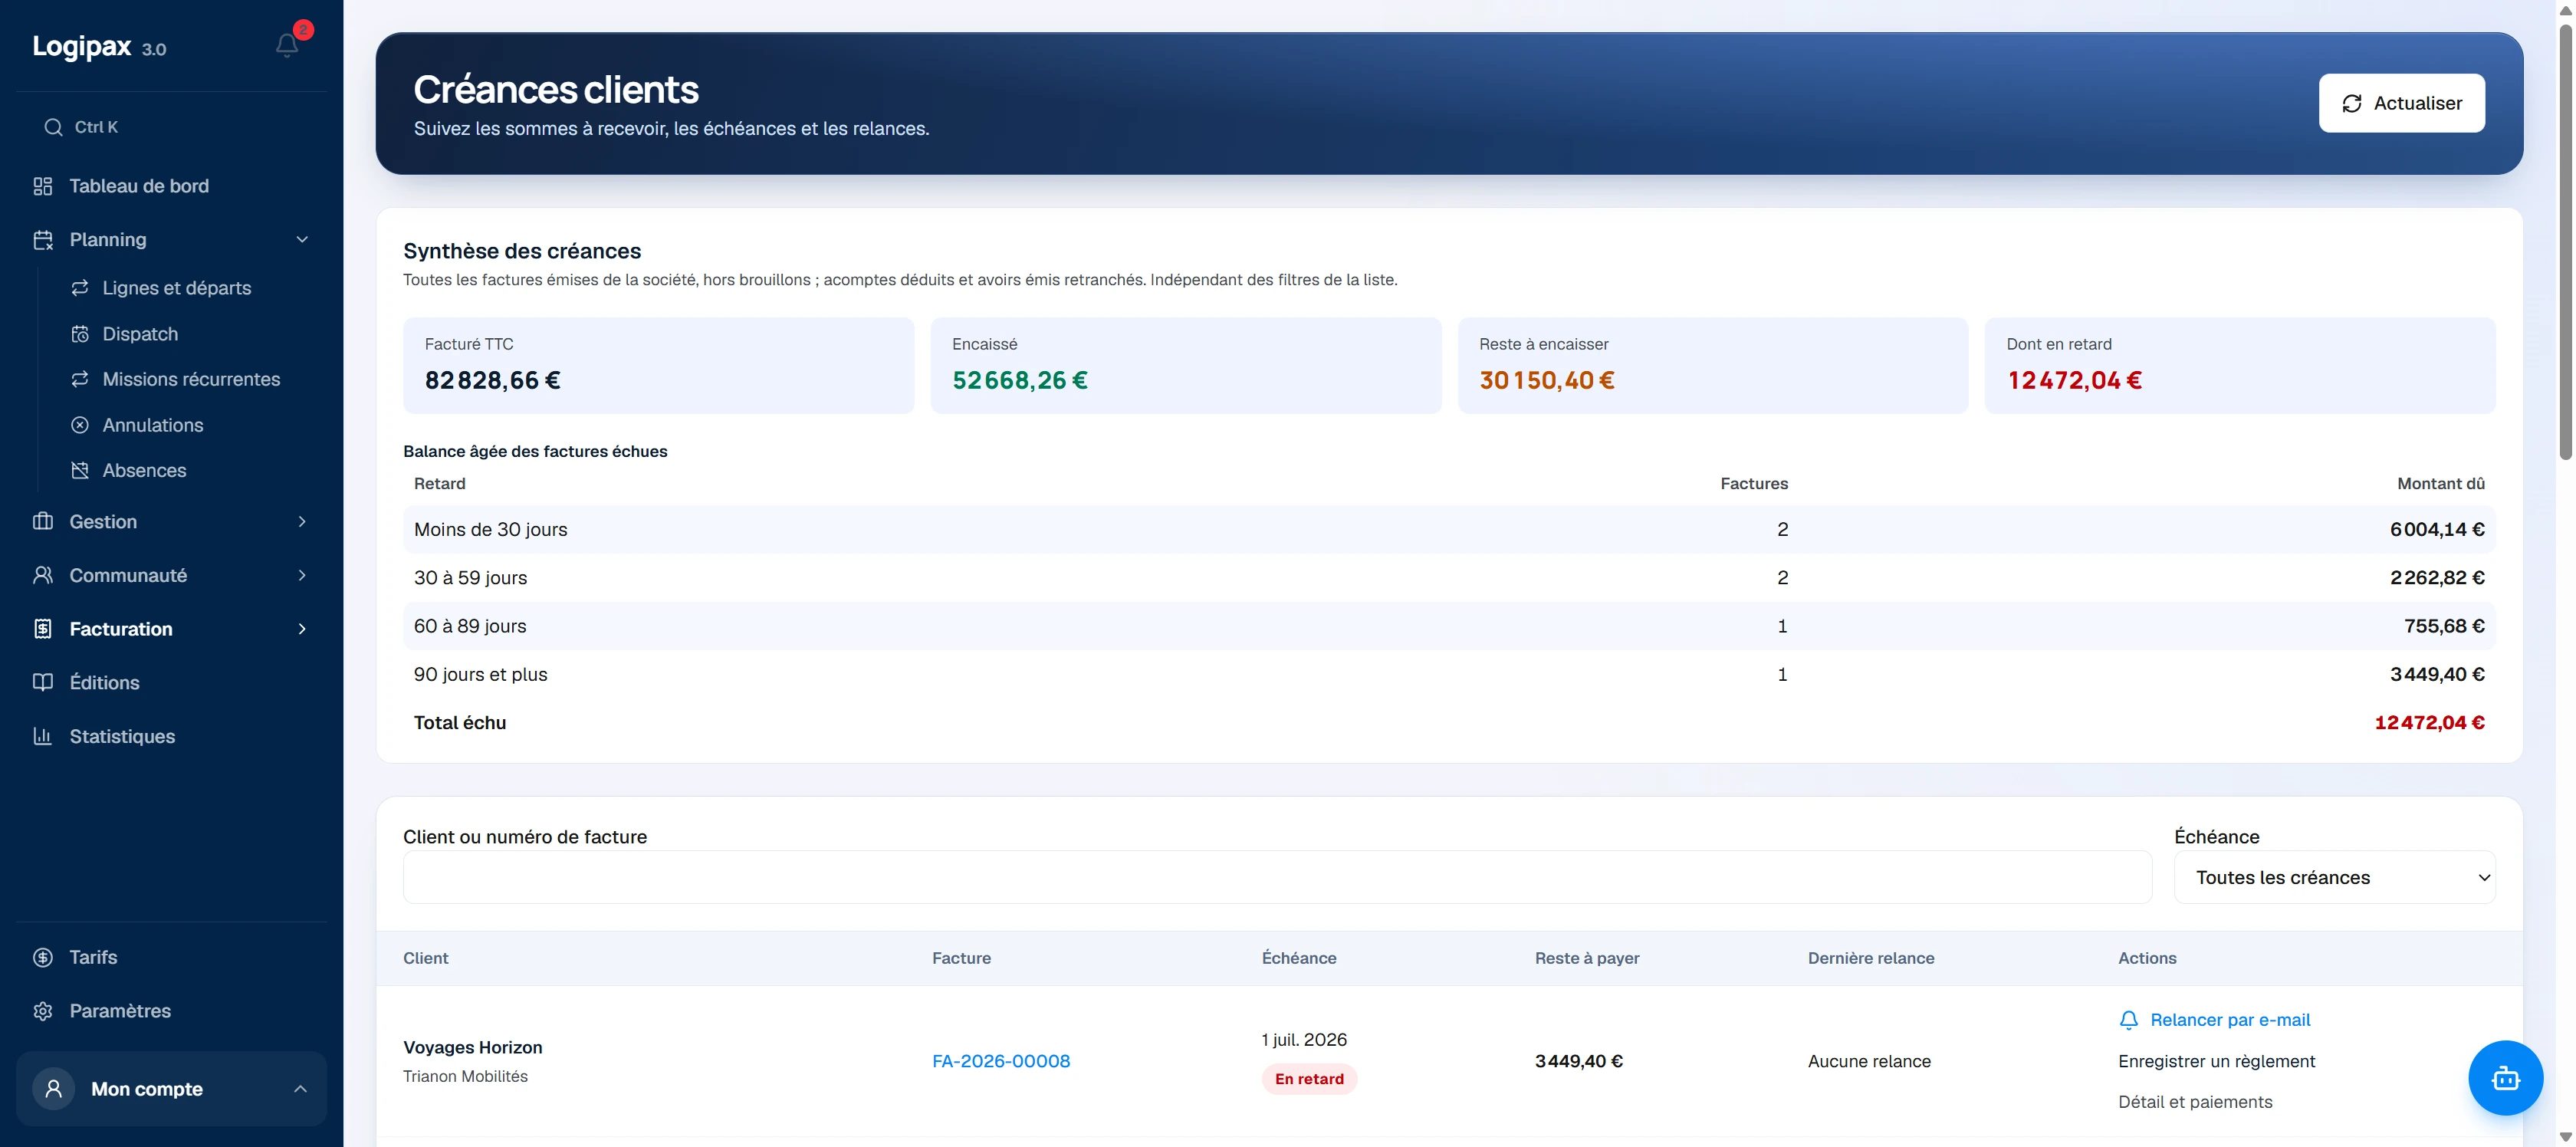Click the Dispatch icon in sidebar
The width and height of the screenshot is (2576, 1147).
80,334
